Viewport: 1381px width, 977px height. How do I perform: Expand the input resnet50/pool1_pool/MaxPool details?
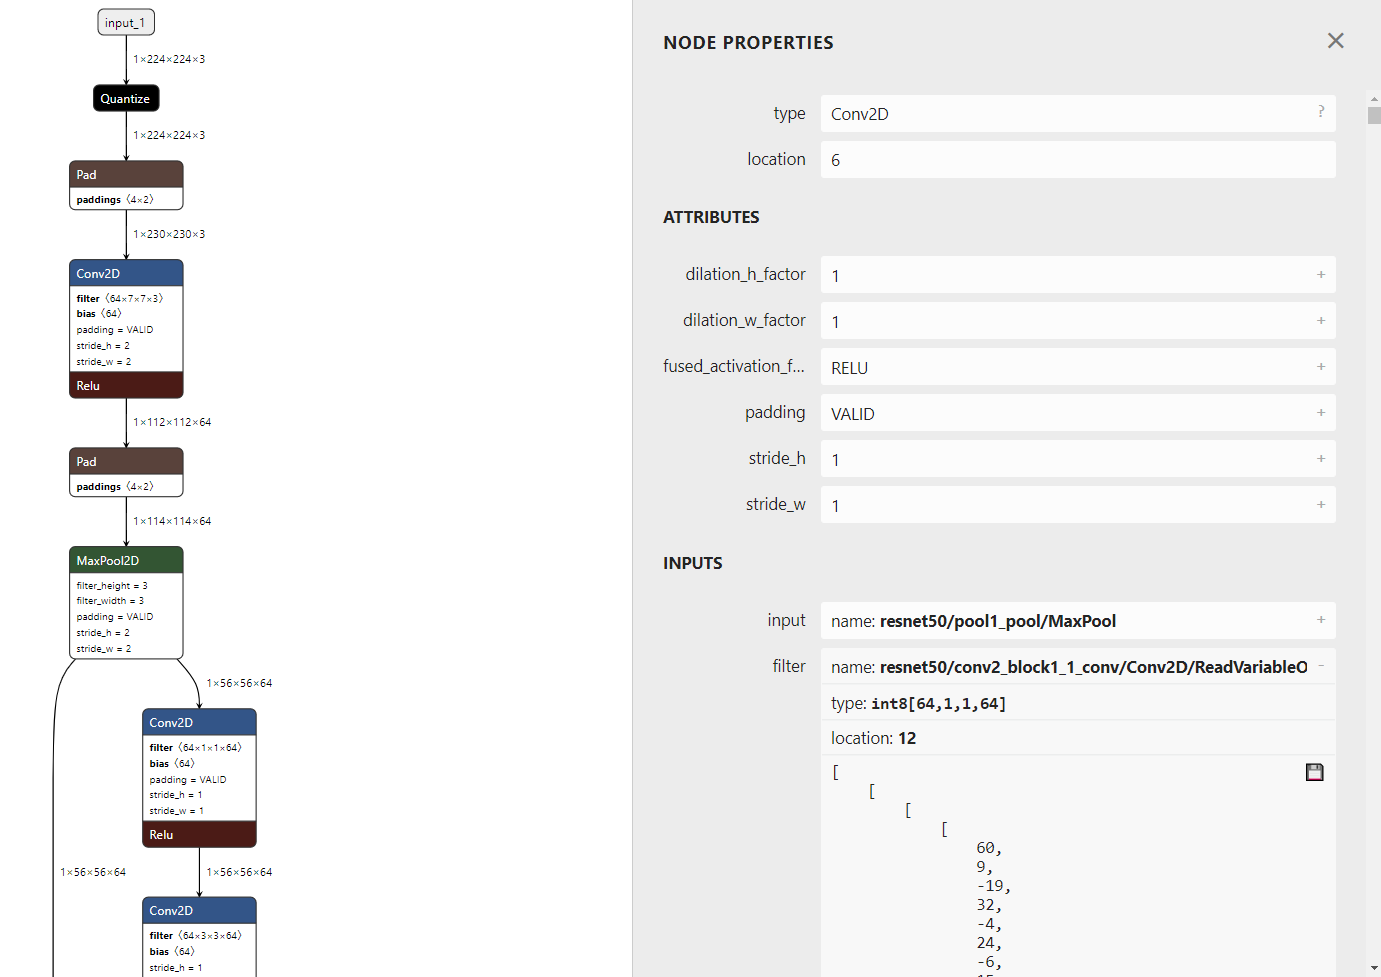[1320, 621]
